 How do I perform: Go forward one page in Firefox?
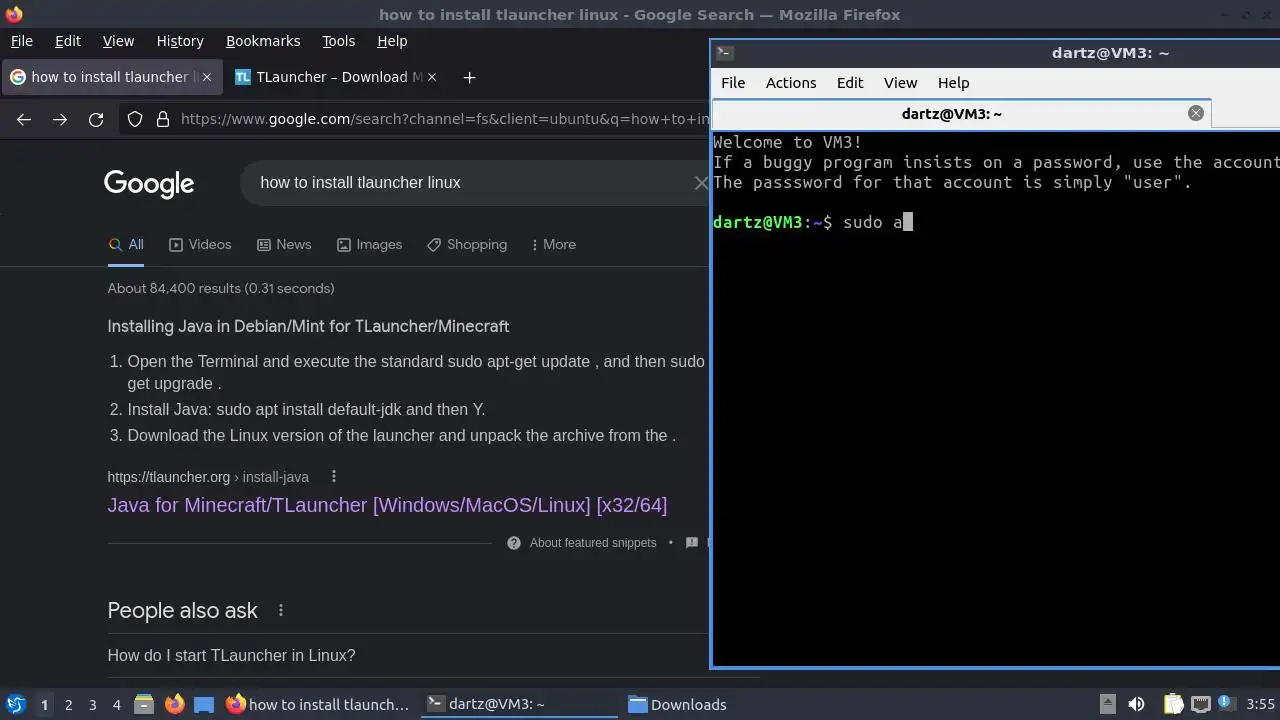60,120
